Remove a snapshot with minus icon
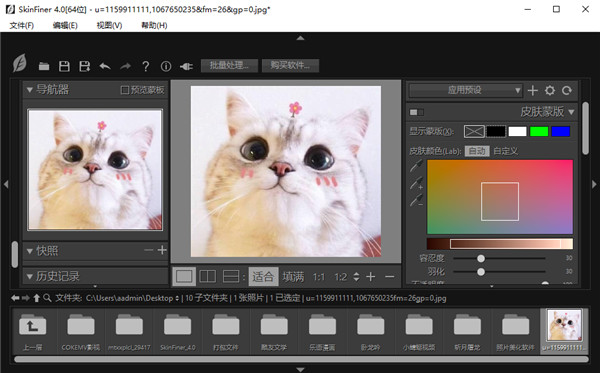The width and height of the screenshot is (600, 373). pyautogui.click(x=148, y=250)
